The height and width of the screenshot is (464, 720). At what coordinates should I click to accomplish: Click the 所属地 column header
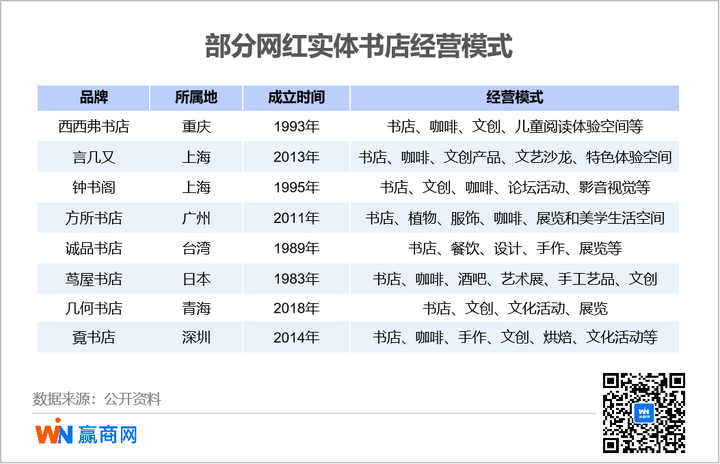[196, 97]
